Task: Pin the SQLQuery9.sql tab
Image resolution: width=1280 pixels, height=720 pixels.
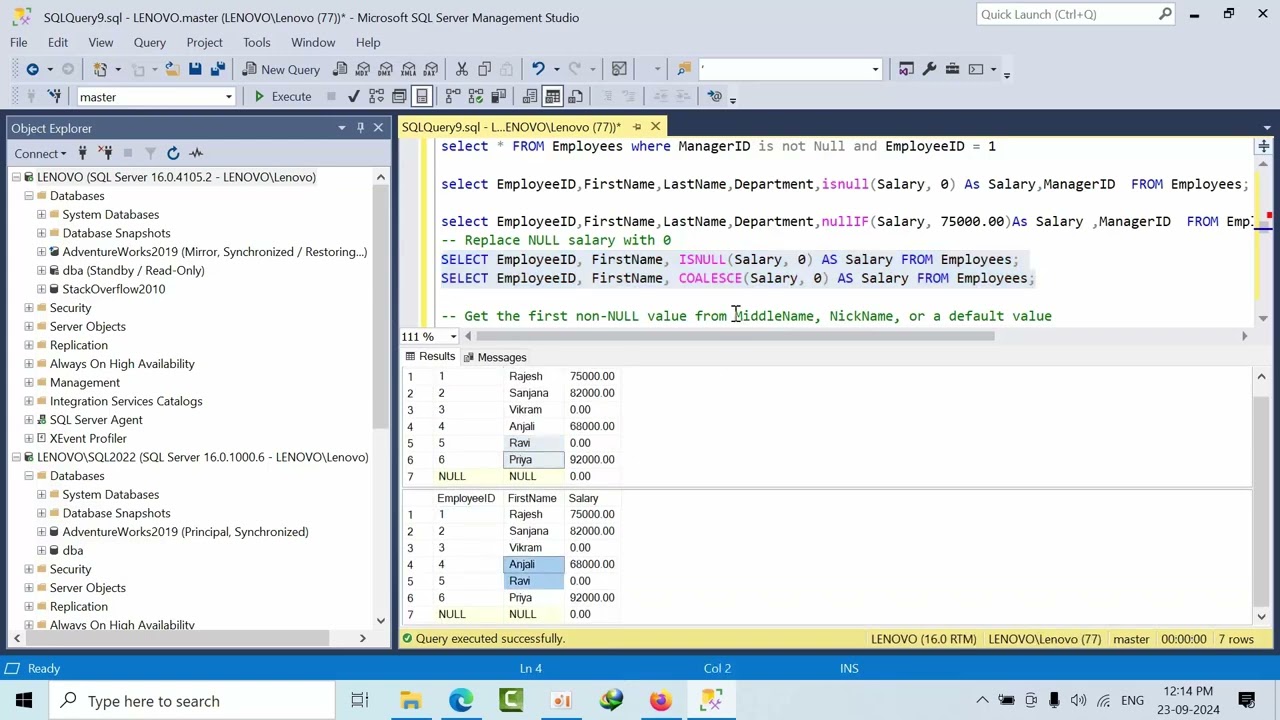Action: pos(636,127)
